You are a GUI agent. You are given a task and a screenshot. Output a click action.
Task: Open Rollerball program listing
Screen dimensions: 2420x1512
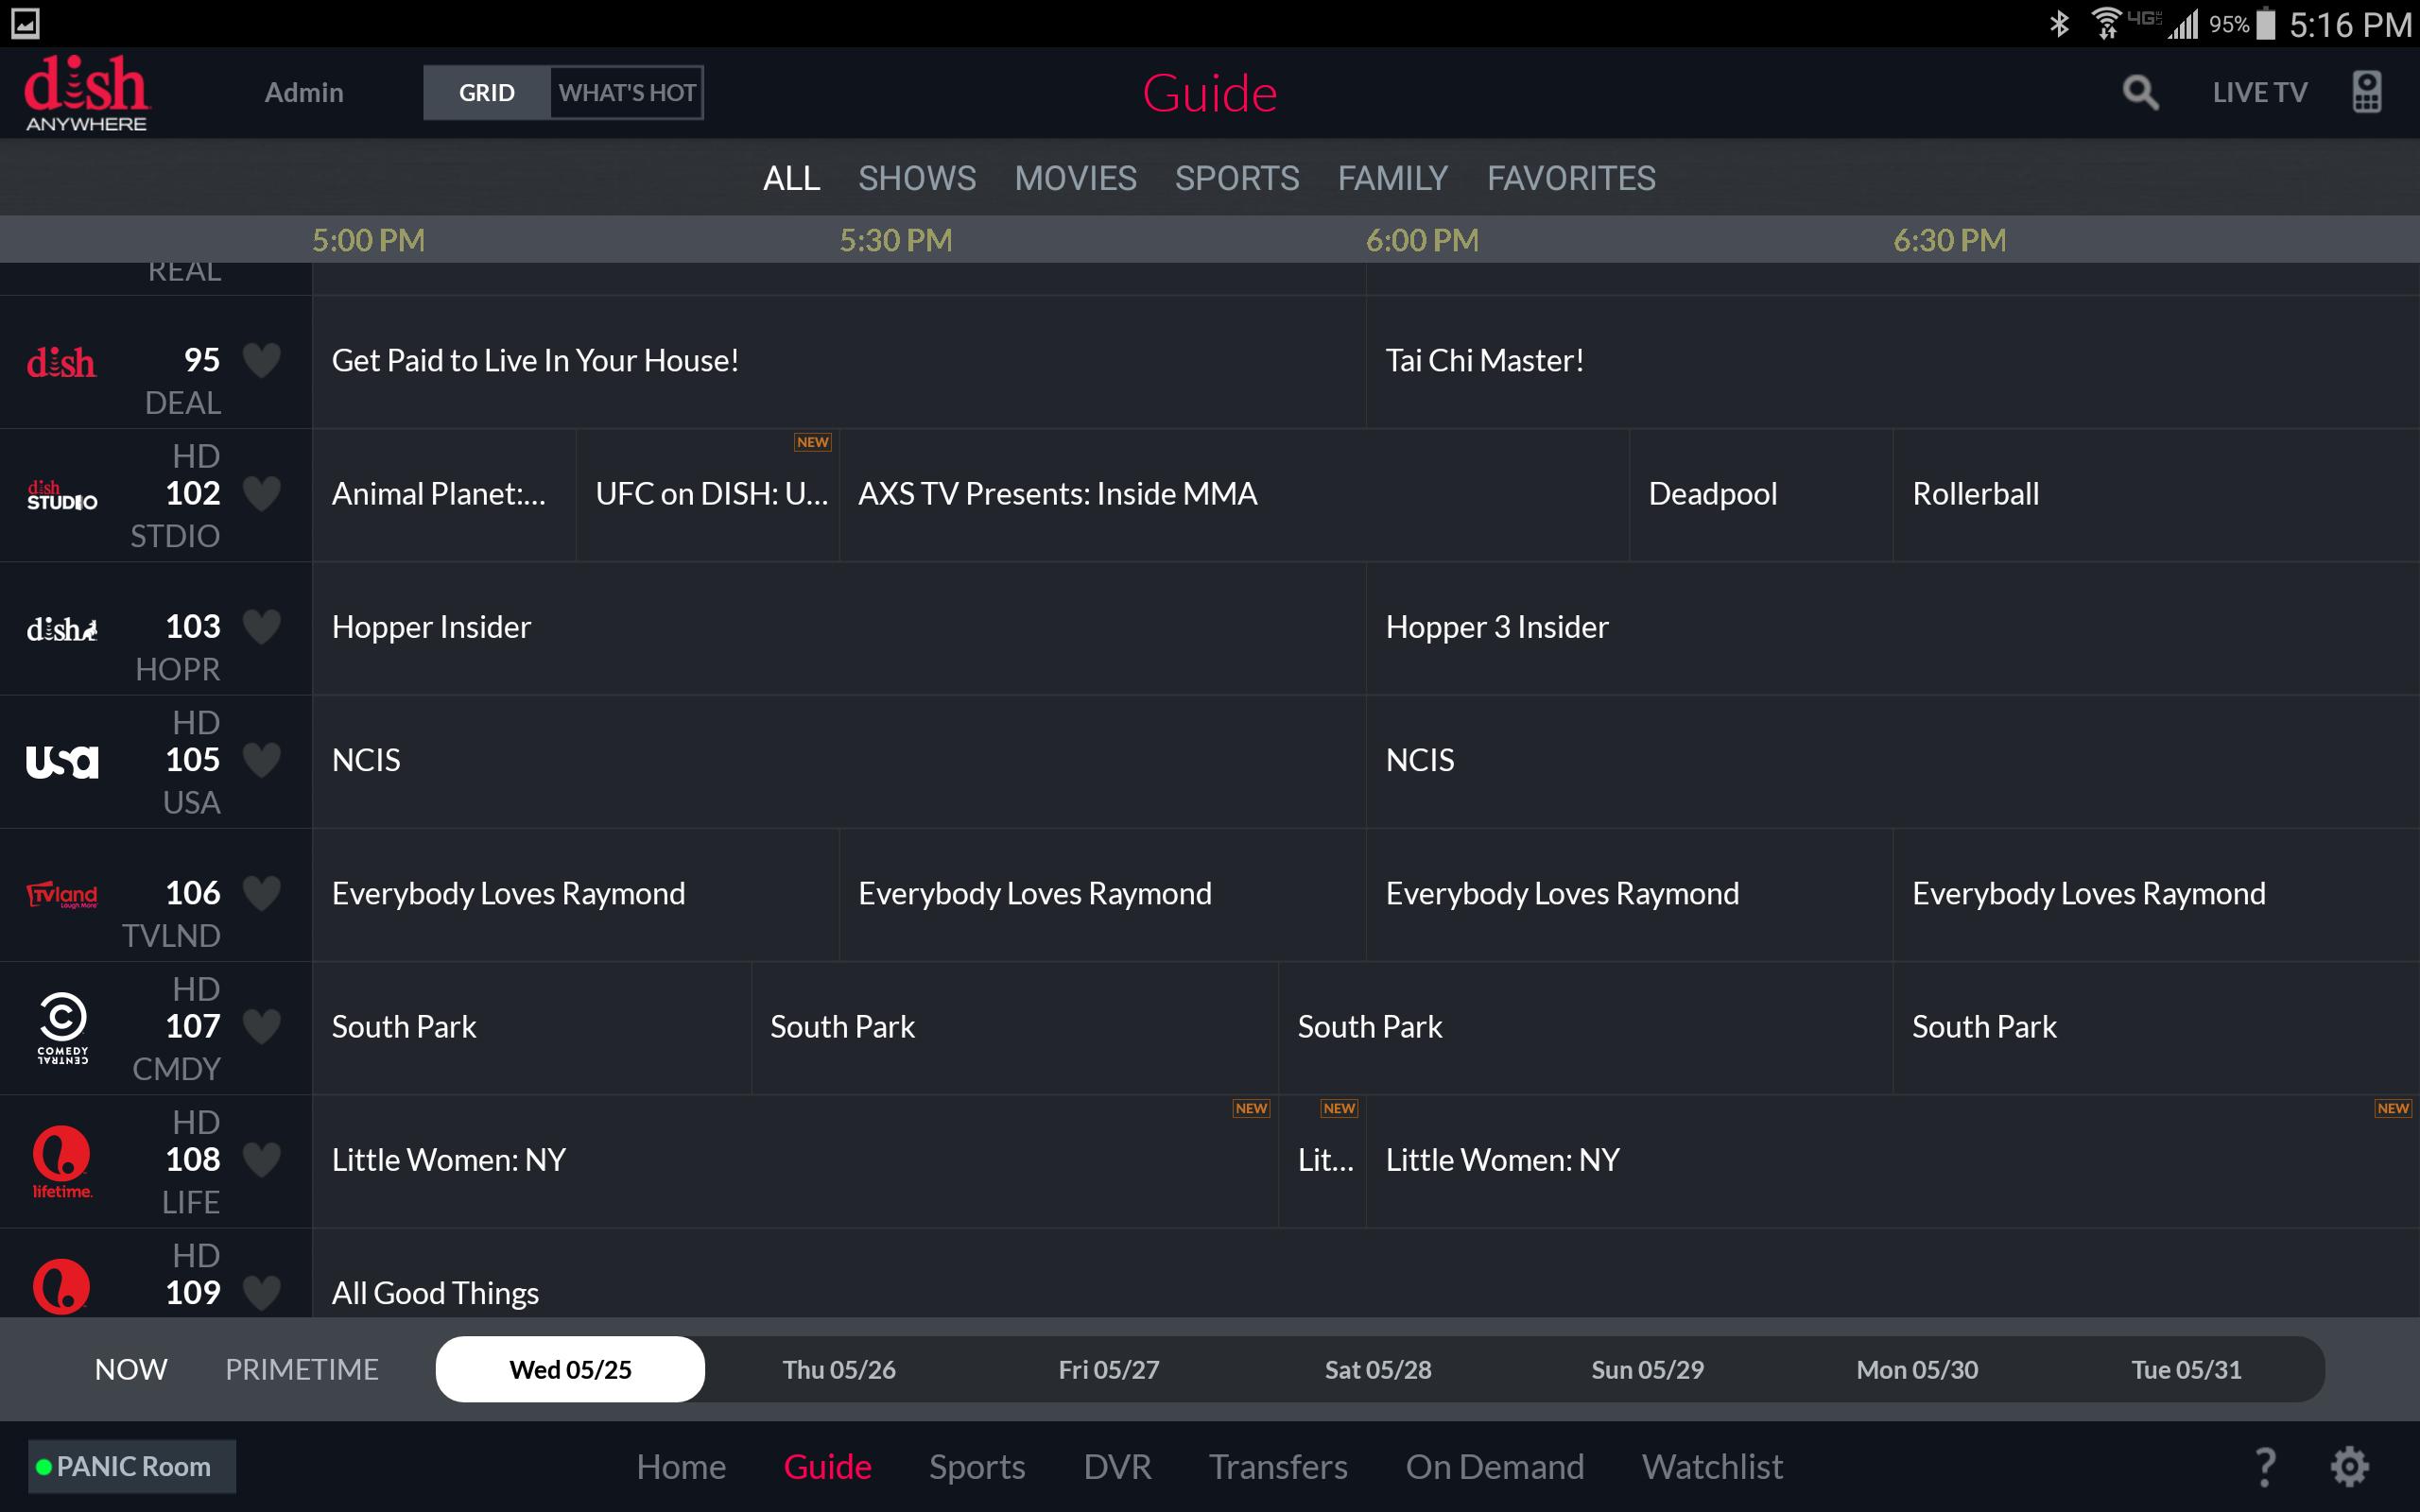2156,495
